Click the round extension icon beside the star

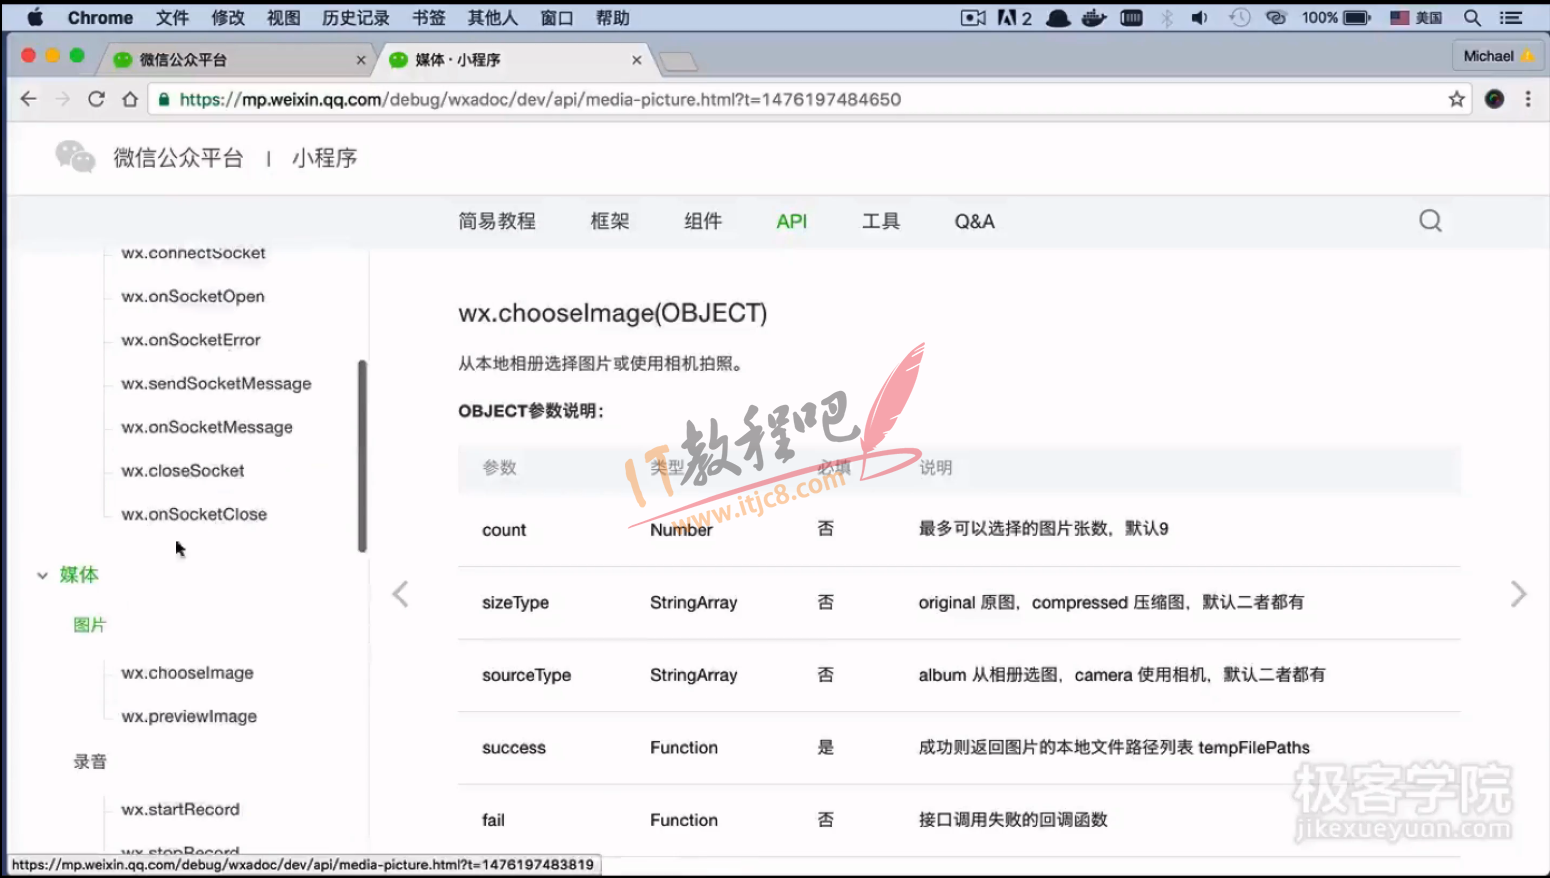(1495, 99)
